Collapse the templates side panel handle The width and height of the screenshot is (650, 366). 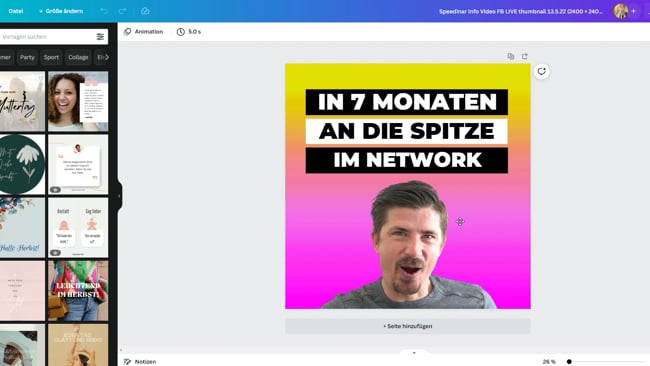119,196
